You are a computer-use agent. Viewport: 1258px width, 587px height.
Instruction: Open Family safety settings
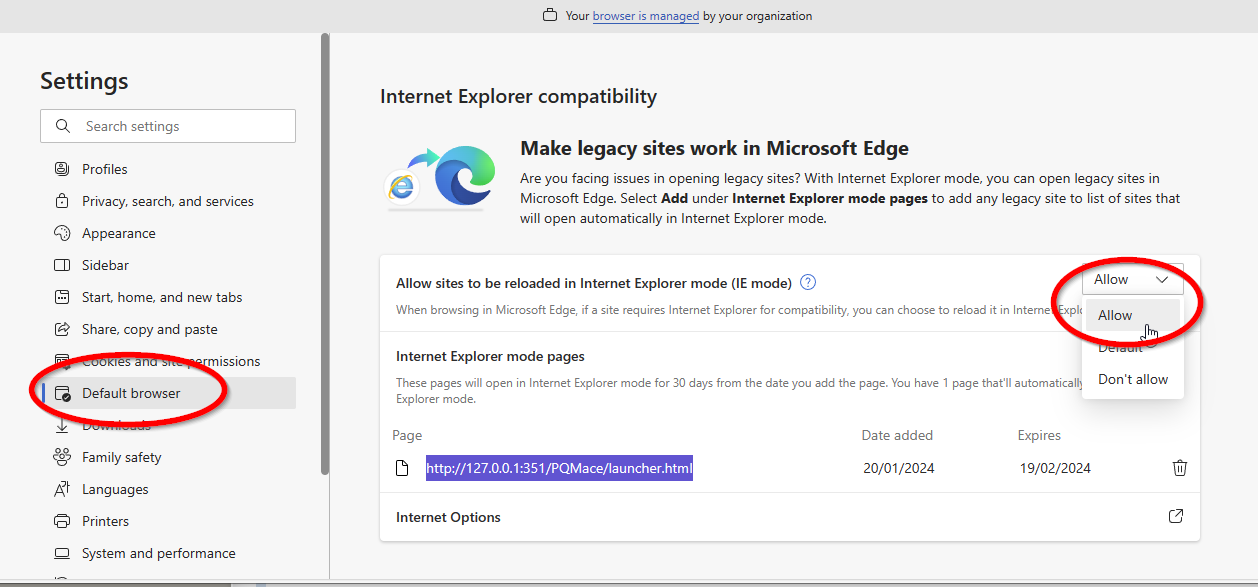[x=169, y=457]
